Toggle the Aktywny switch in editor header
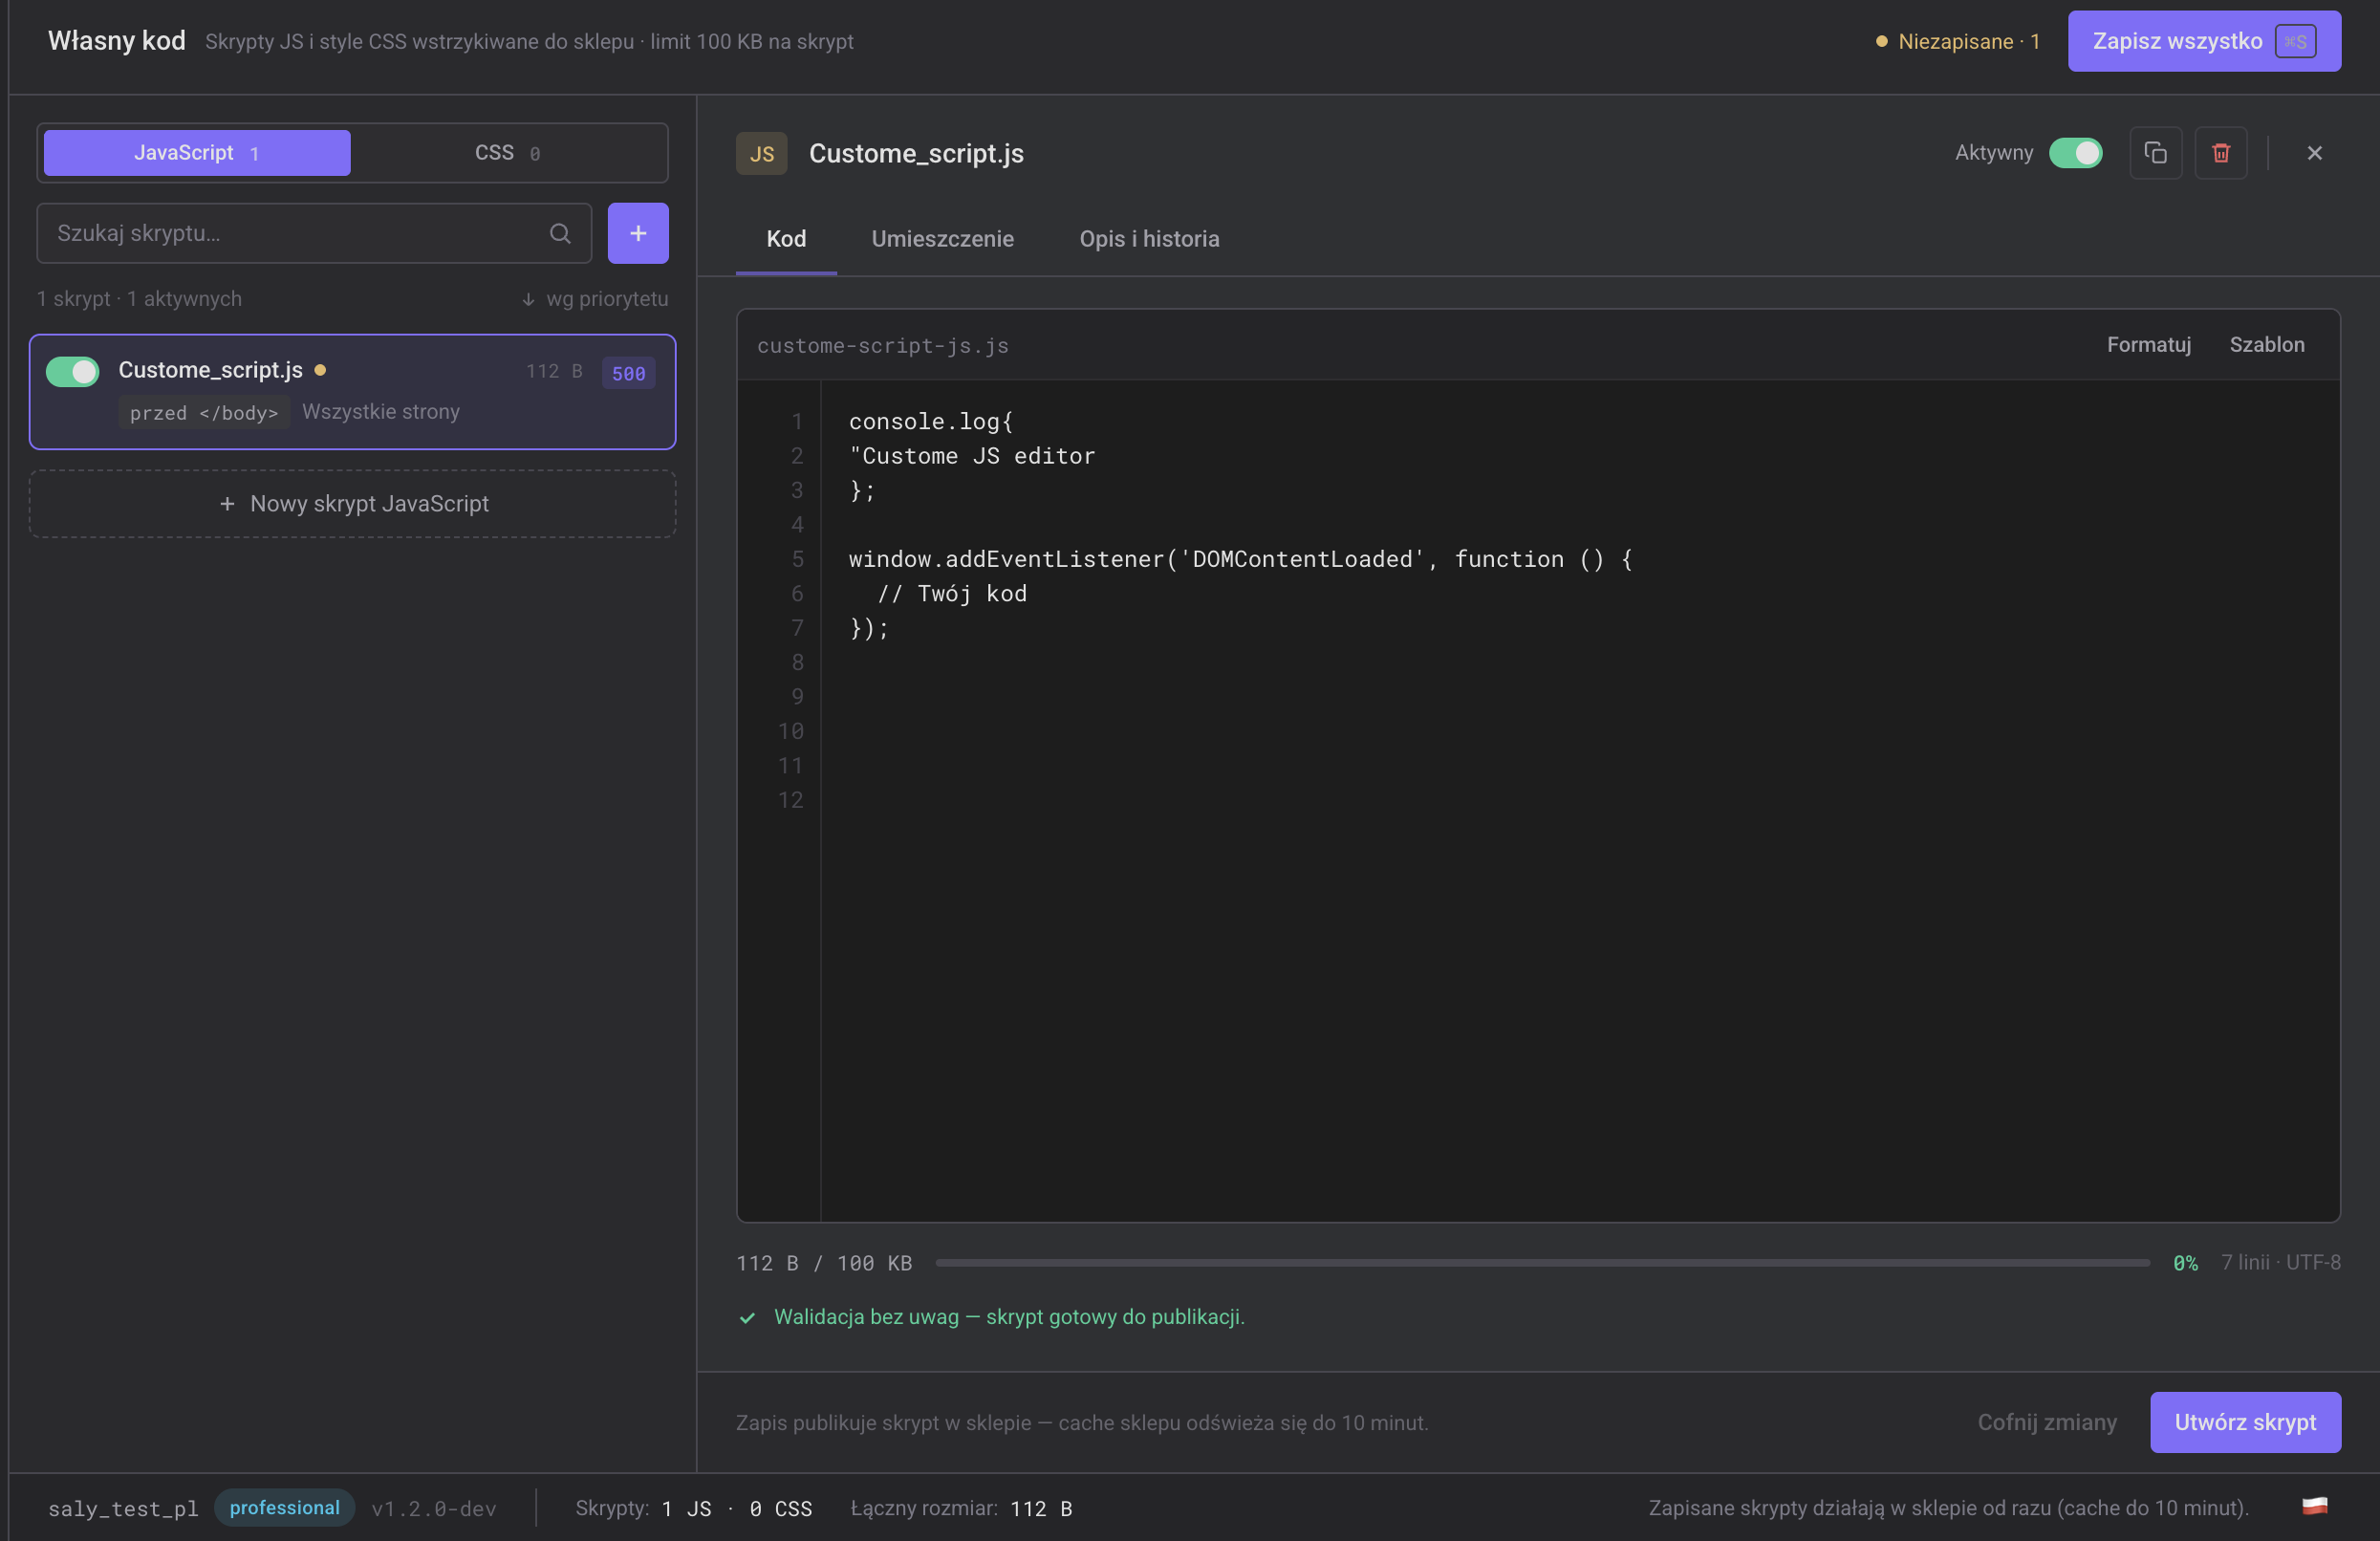 (2075, 153)
